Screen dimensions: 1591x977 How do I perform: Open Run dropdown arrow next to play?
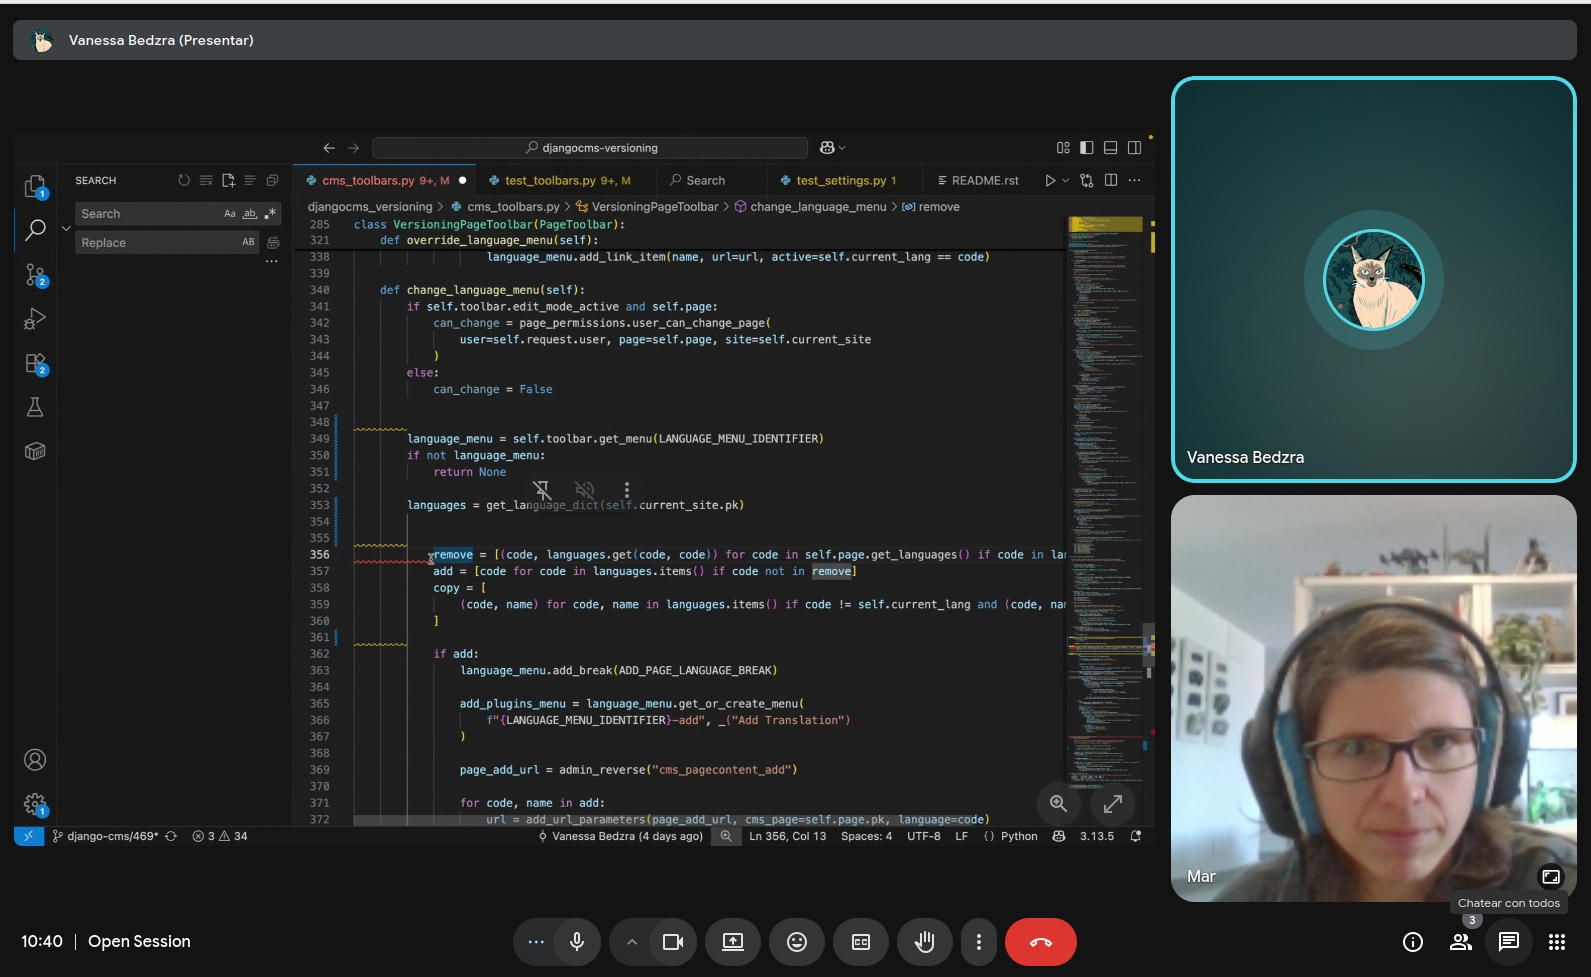(x=1066, y=181)
